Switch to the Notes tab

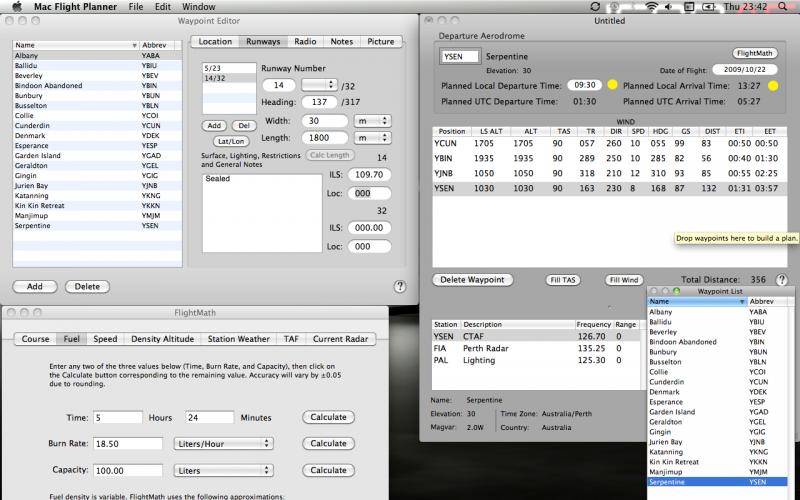click(341, 41)
